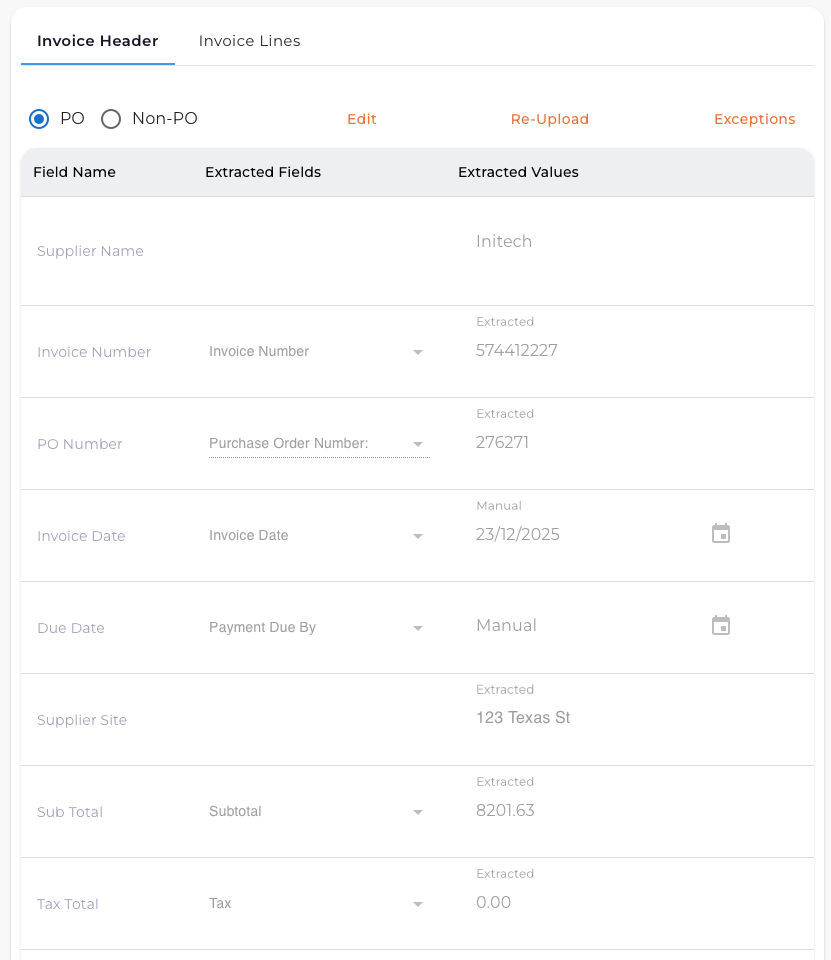This screenshot has width=831, height=960.
Task: Open the Invoice Number field dropdown
Action: coord(418,351)
